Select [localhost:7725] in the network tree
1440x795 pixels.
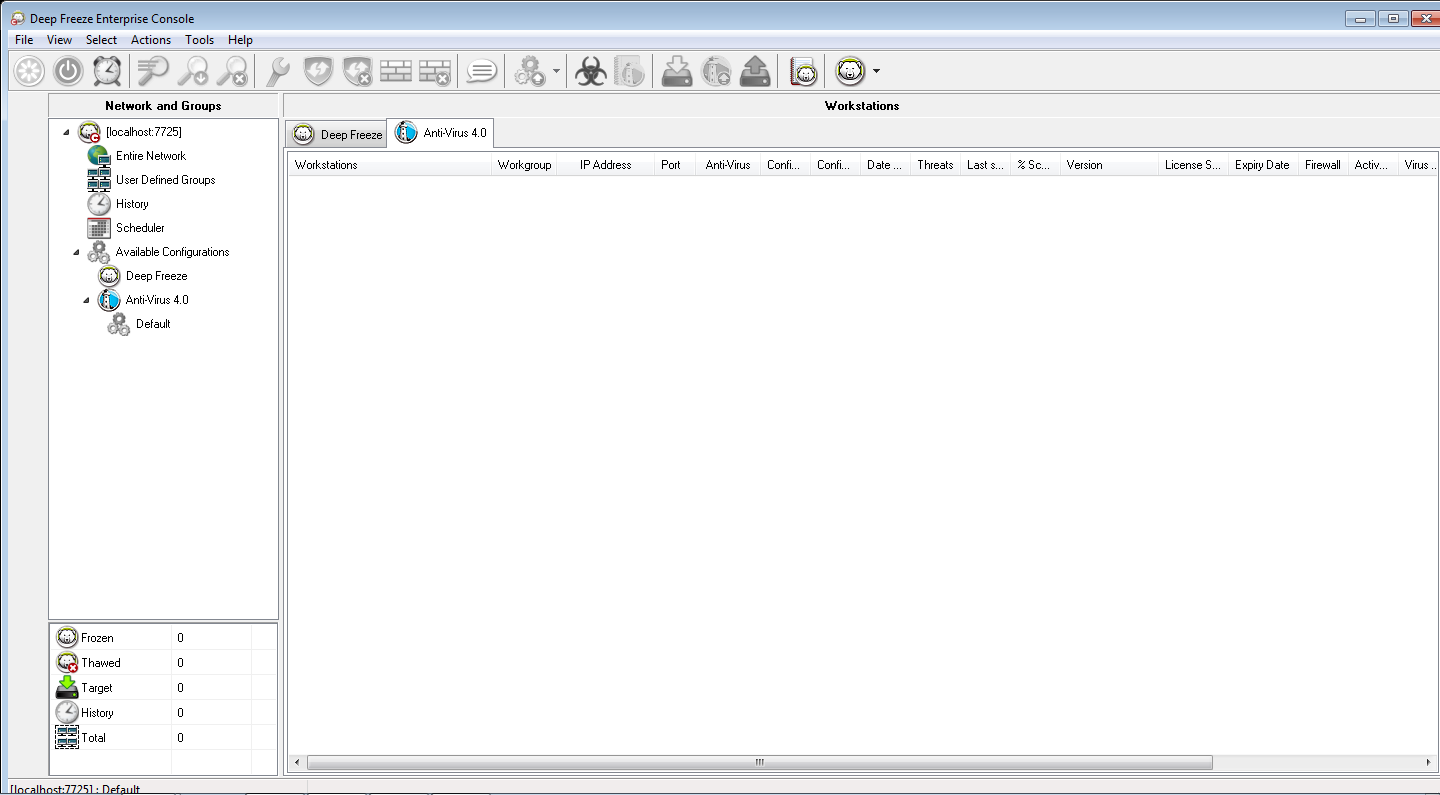click(x=143, y=132)
